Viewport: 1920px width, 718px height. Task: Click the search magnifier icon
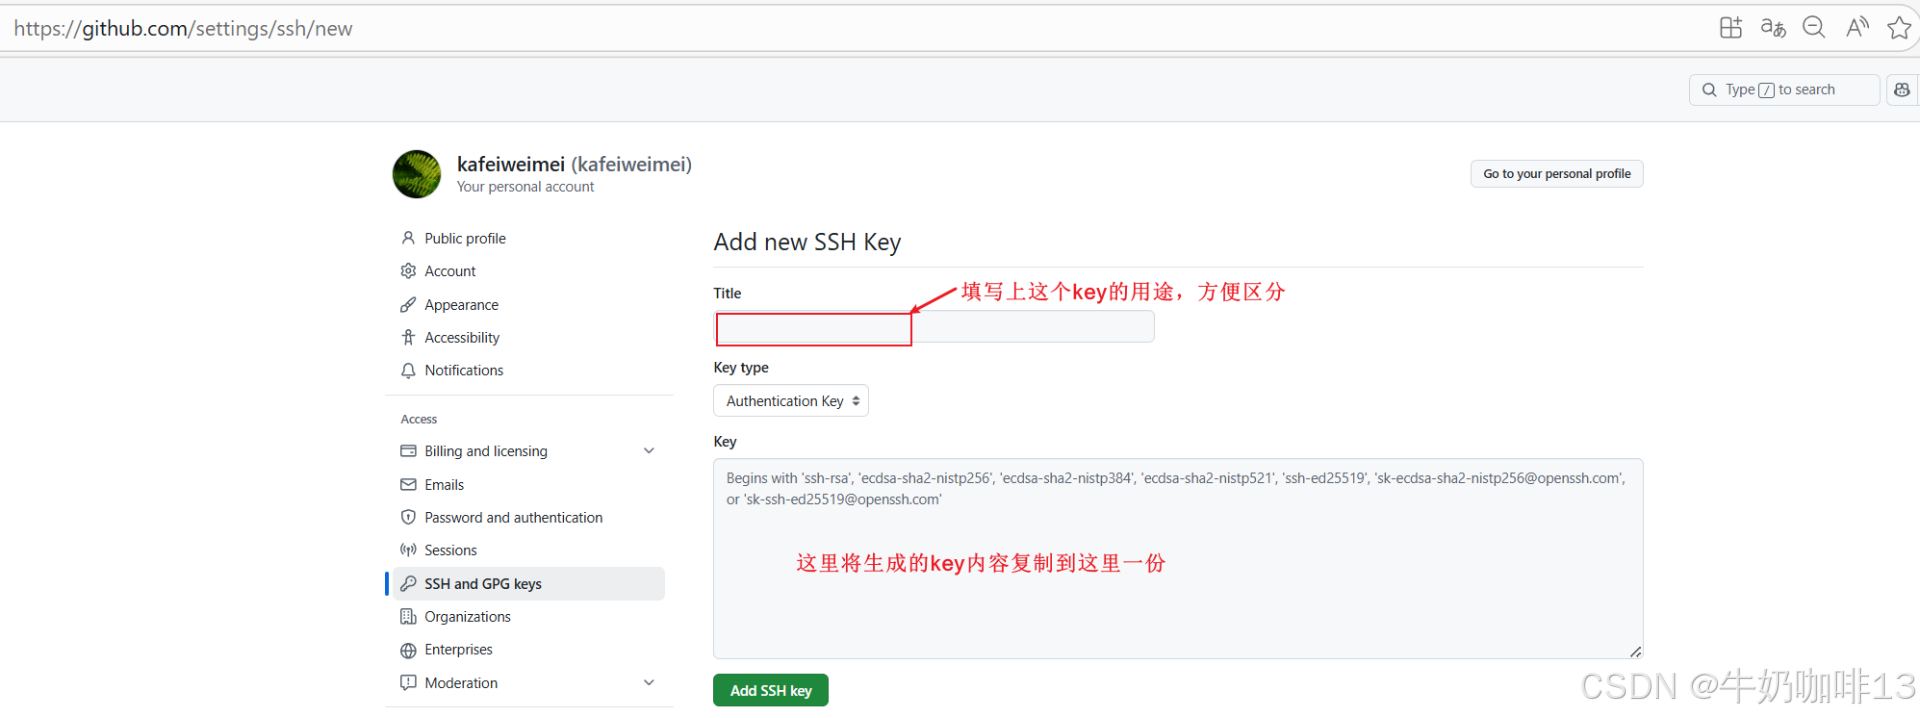(1710, 90)
